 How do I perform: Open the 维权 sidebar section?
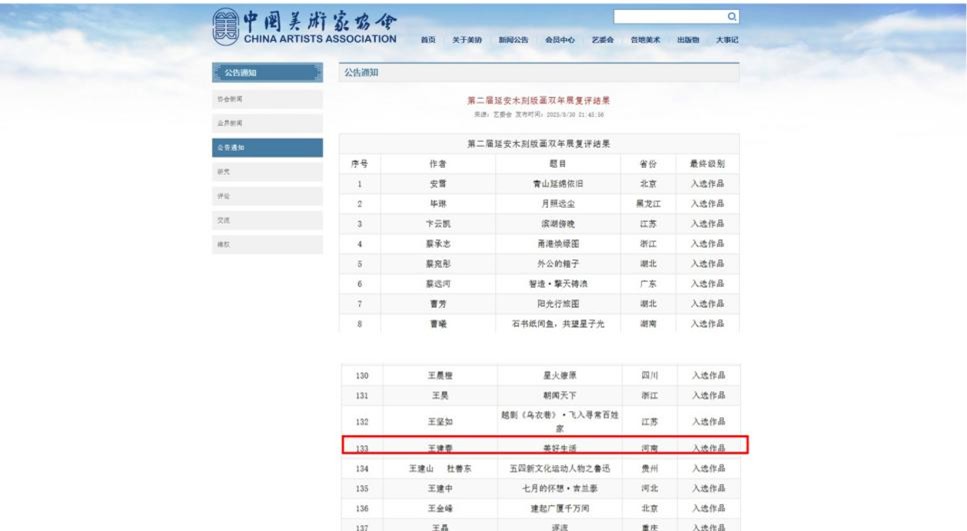click(267, 244)
